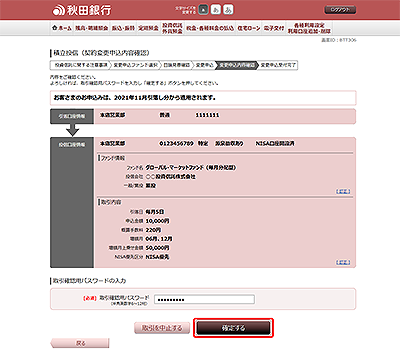The height and width of the screenshot is (360, 400).
Task: Open the 各種利用設定 menu
Action: point(309,28)
